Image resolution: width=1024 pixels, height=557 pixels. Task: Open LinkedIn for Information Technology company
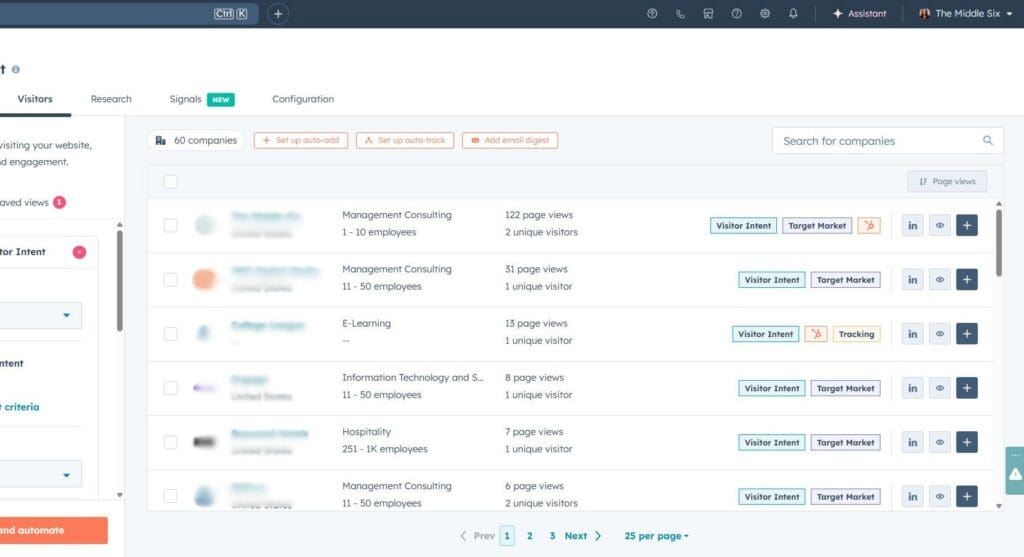click(x=912, y=388)
